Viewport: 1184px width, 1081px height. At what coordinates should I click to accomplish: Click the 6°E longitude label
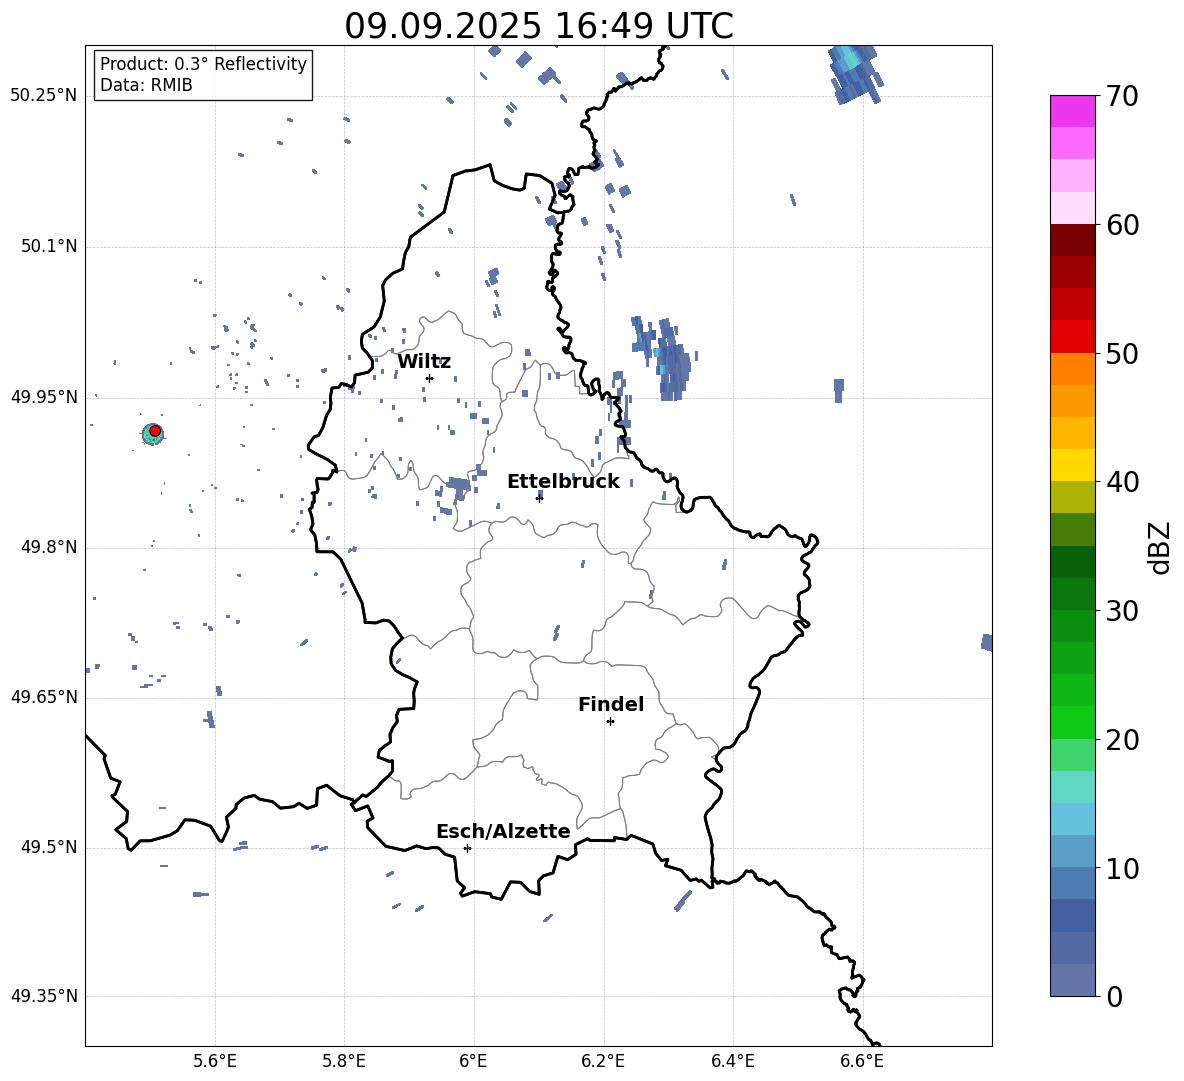click(473, 1061)
